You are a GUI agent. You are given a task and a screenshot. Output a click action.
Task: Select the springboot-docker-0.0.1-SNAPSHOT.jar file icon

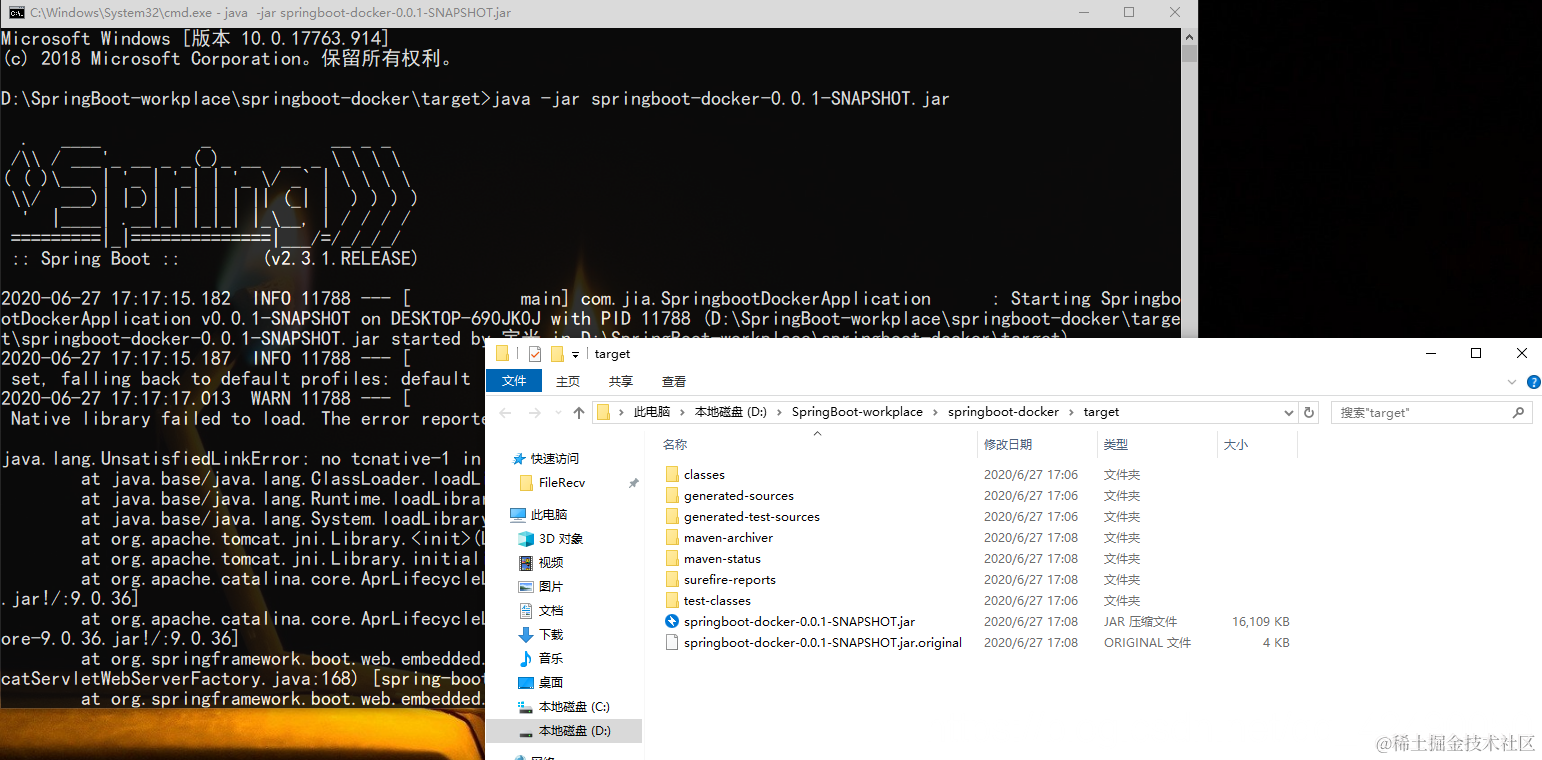tap(672, 622)
